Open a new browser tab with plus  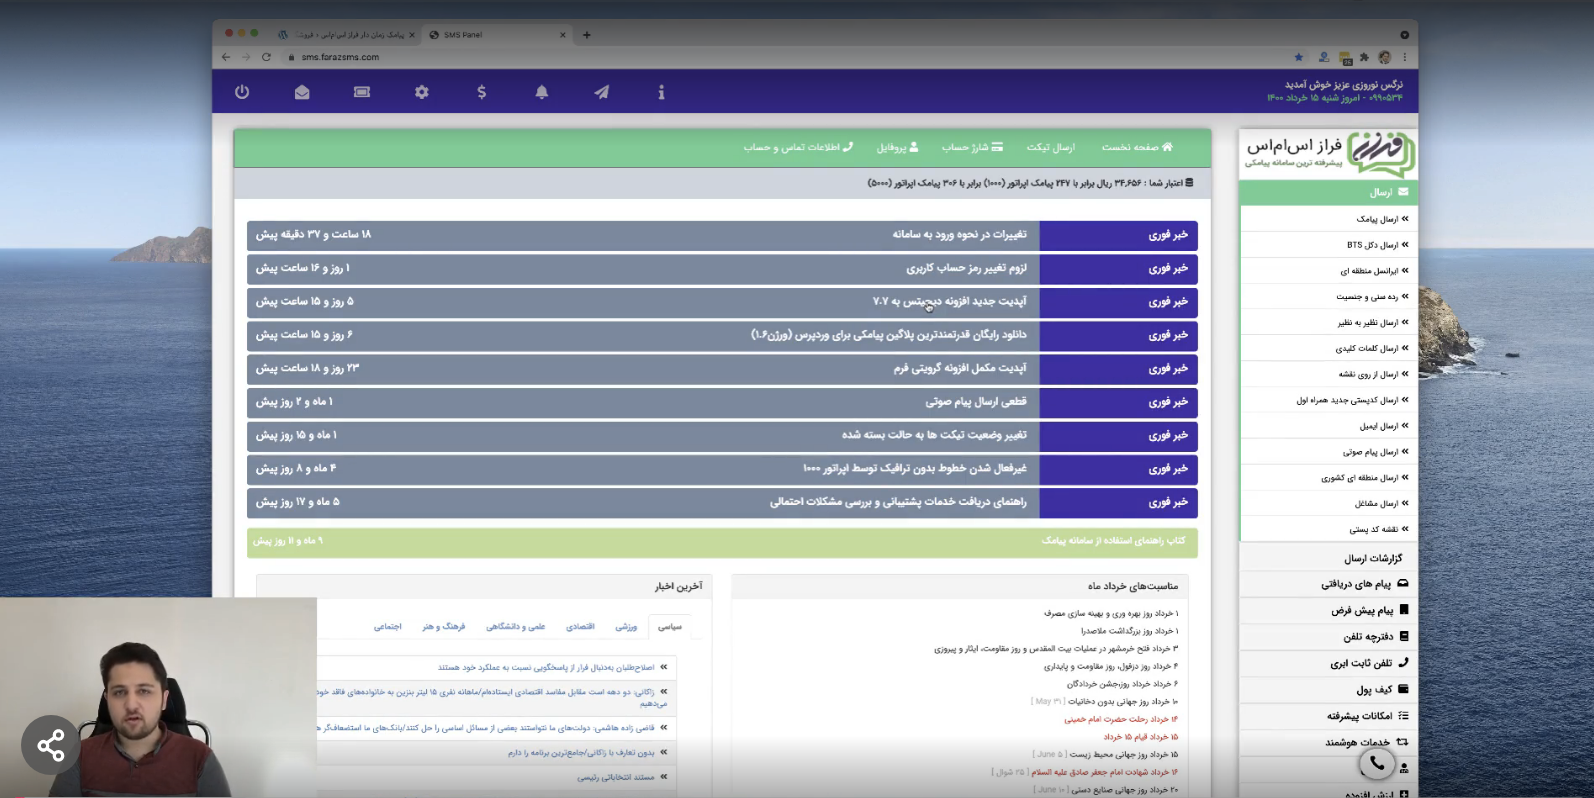[x=587, y=35]
